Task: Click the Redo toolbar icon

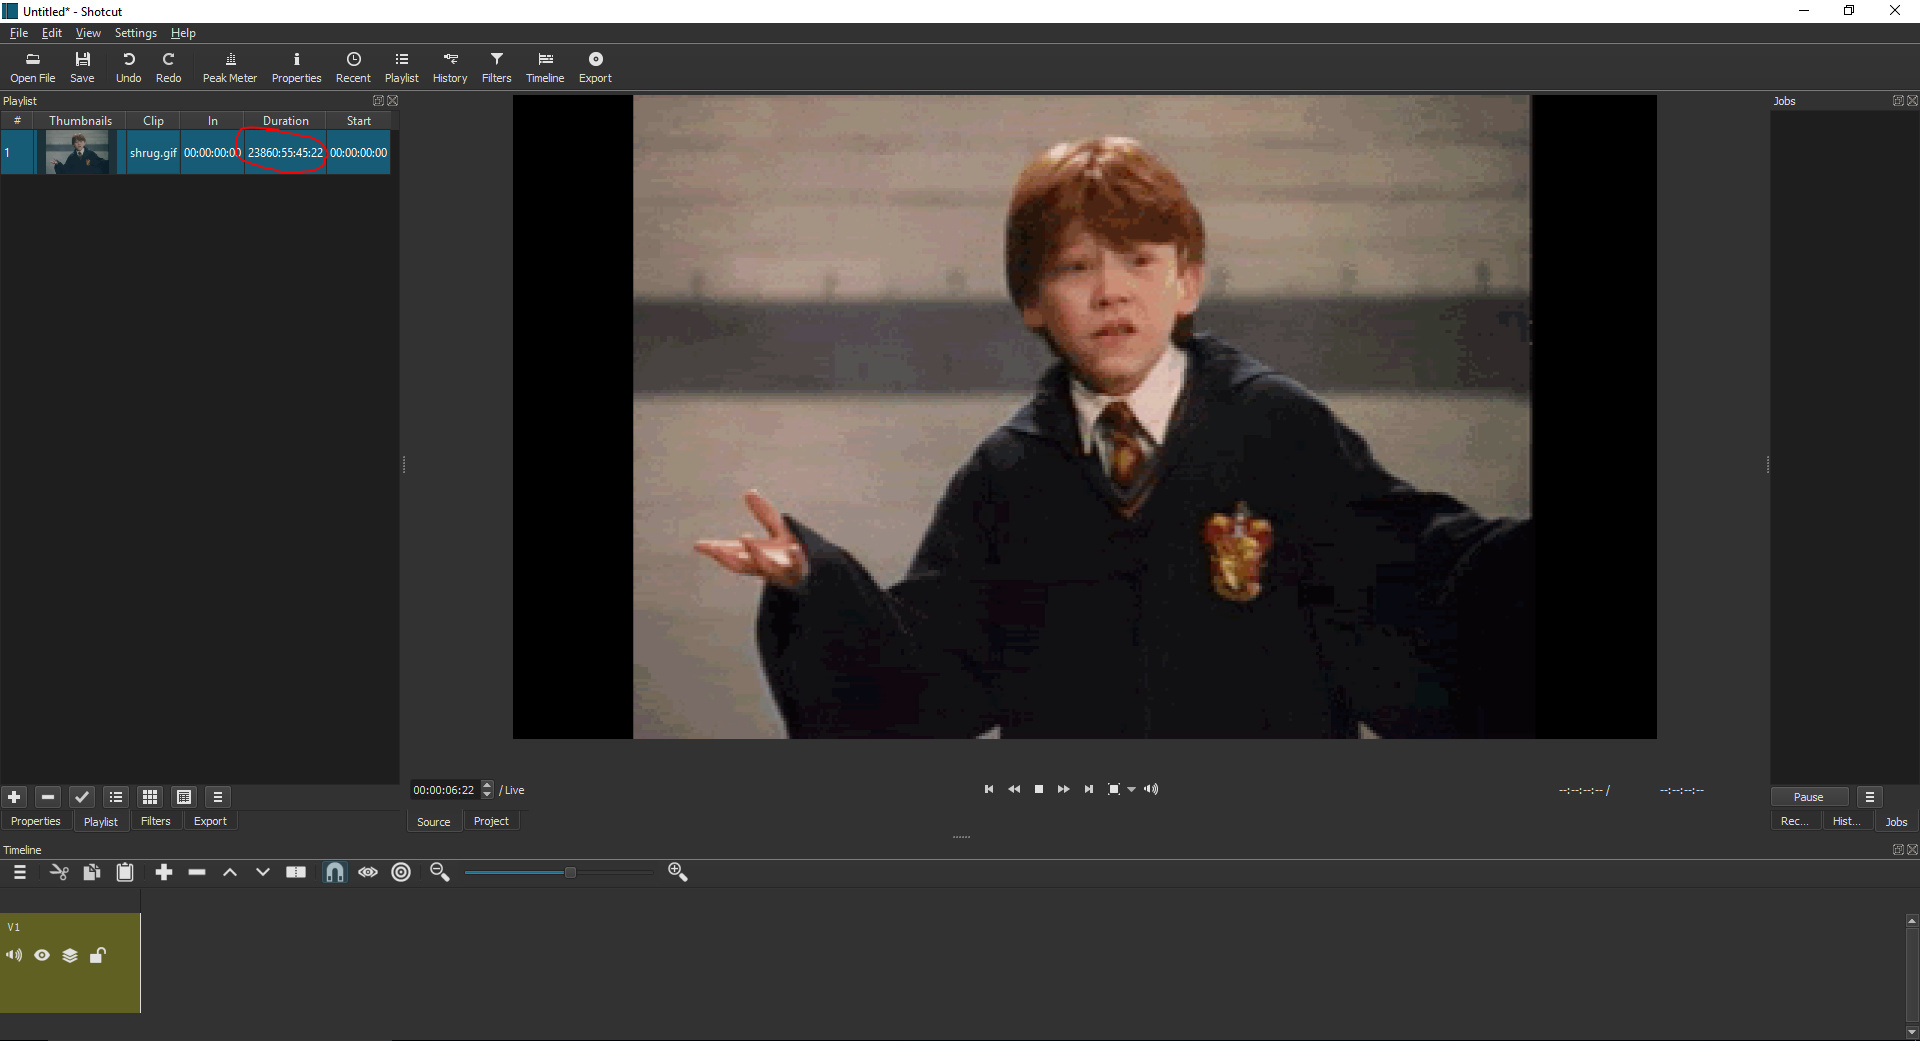Action: coord(168,67)
